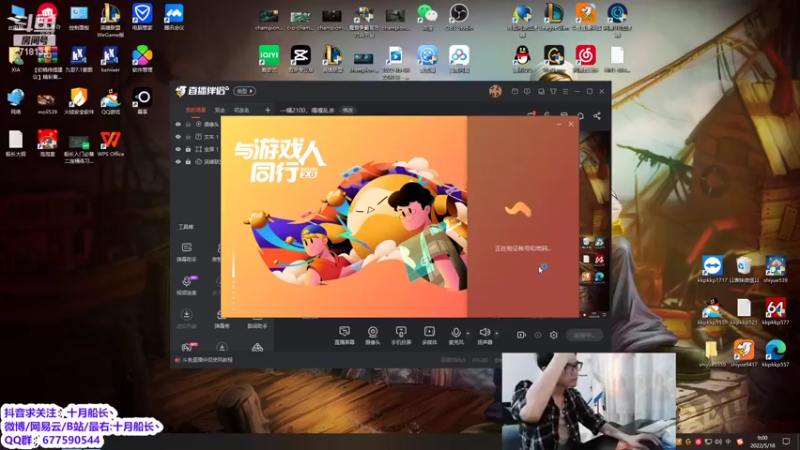This screenshot has width=800, height=450.
Task: Click the modify title button beside stream title
Action: pyautogui.click(x=347, y=110)
